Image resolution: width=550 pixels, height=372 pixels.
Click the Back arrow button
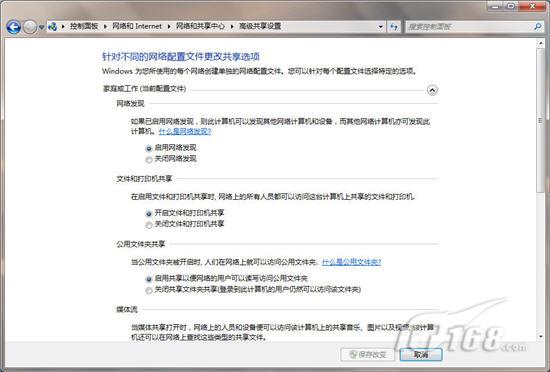point(14,27)
